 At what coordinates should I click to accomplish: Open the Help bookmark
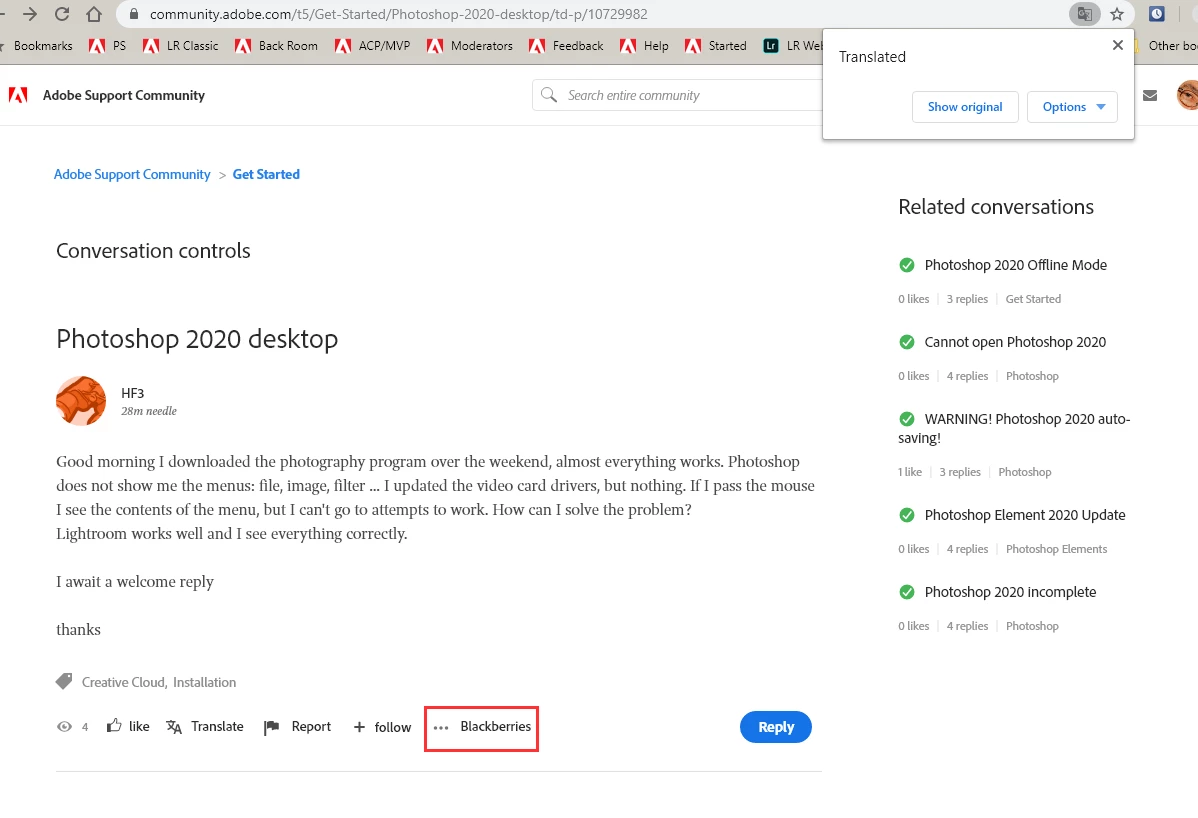(x=644, y=46)
